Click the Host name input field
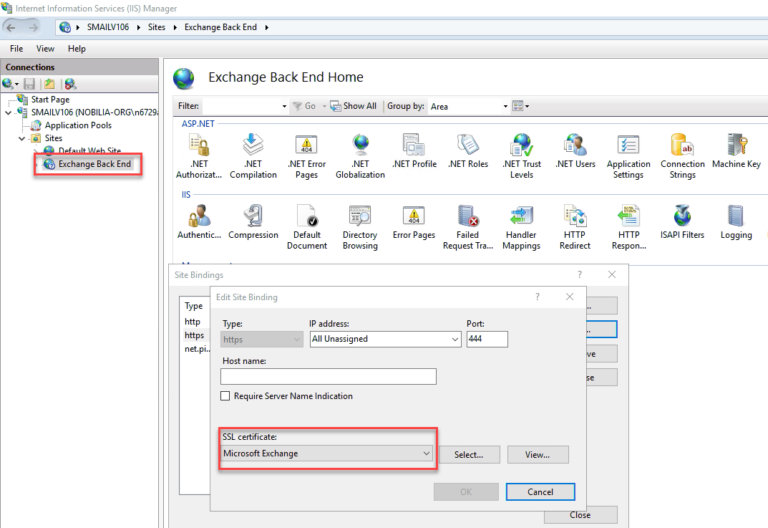768x528 pixels. click(328, 376)
